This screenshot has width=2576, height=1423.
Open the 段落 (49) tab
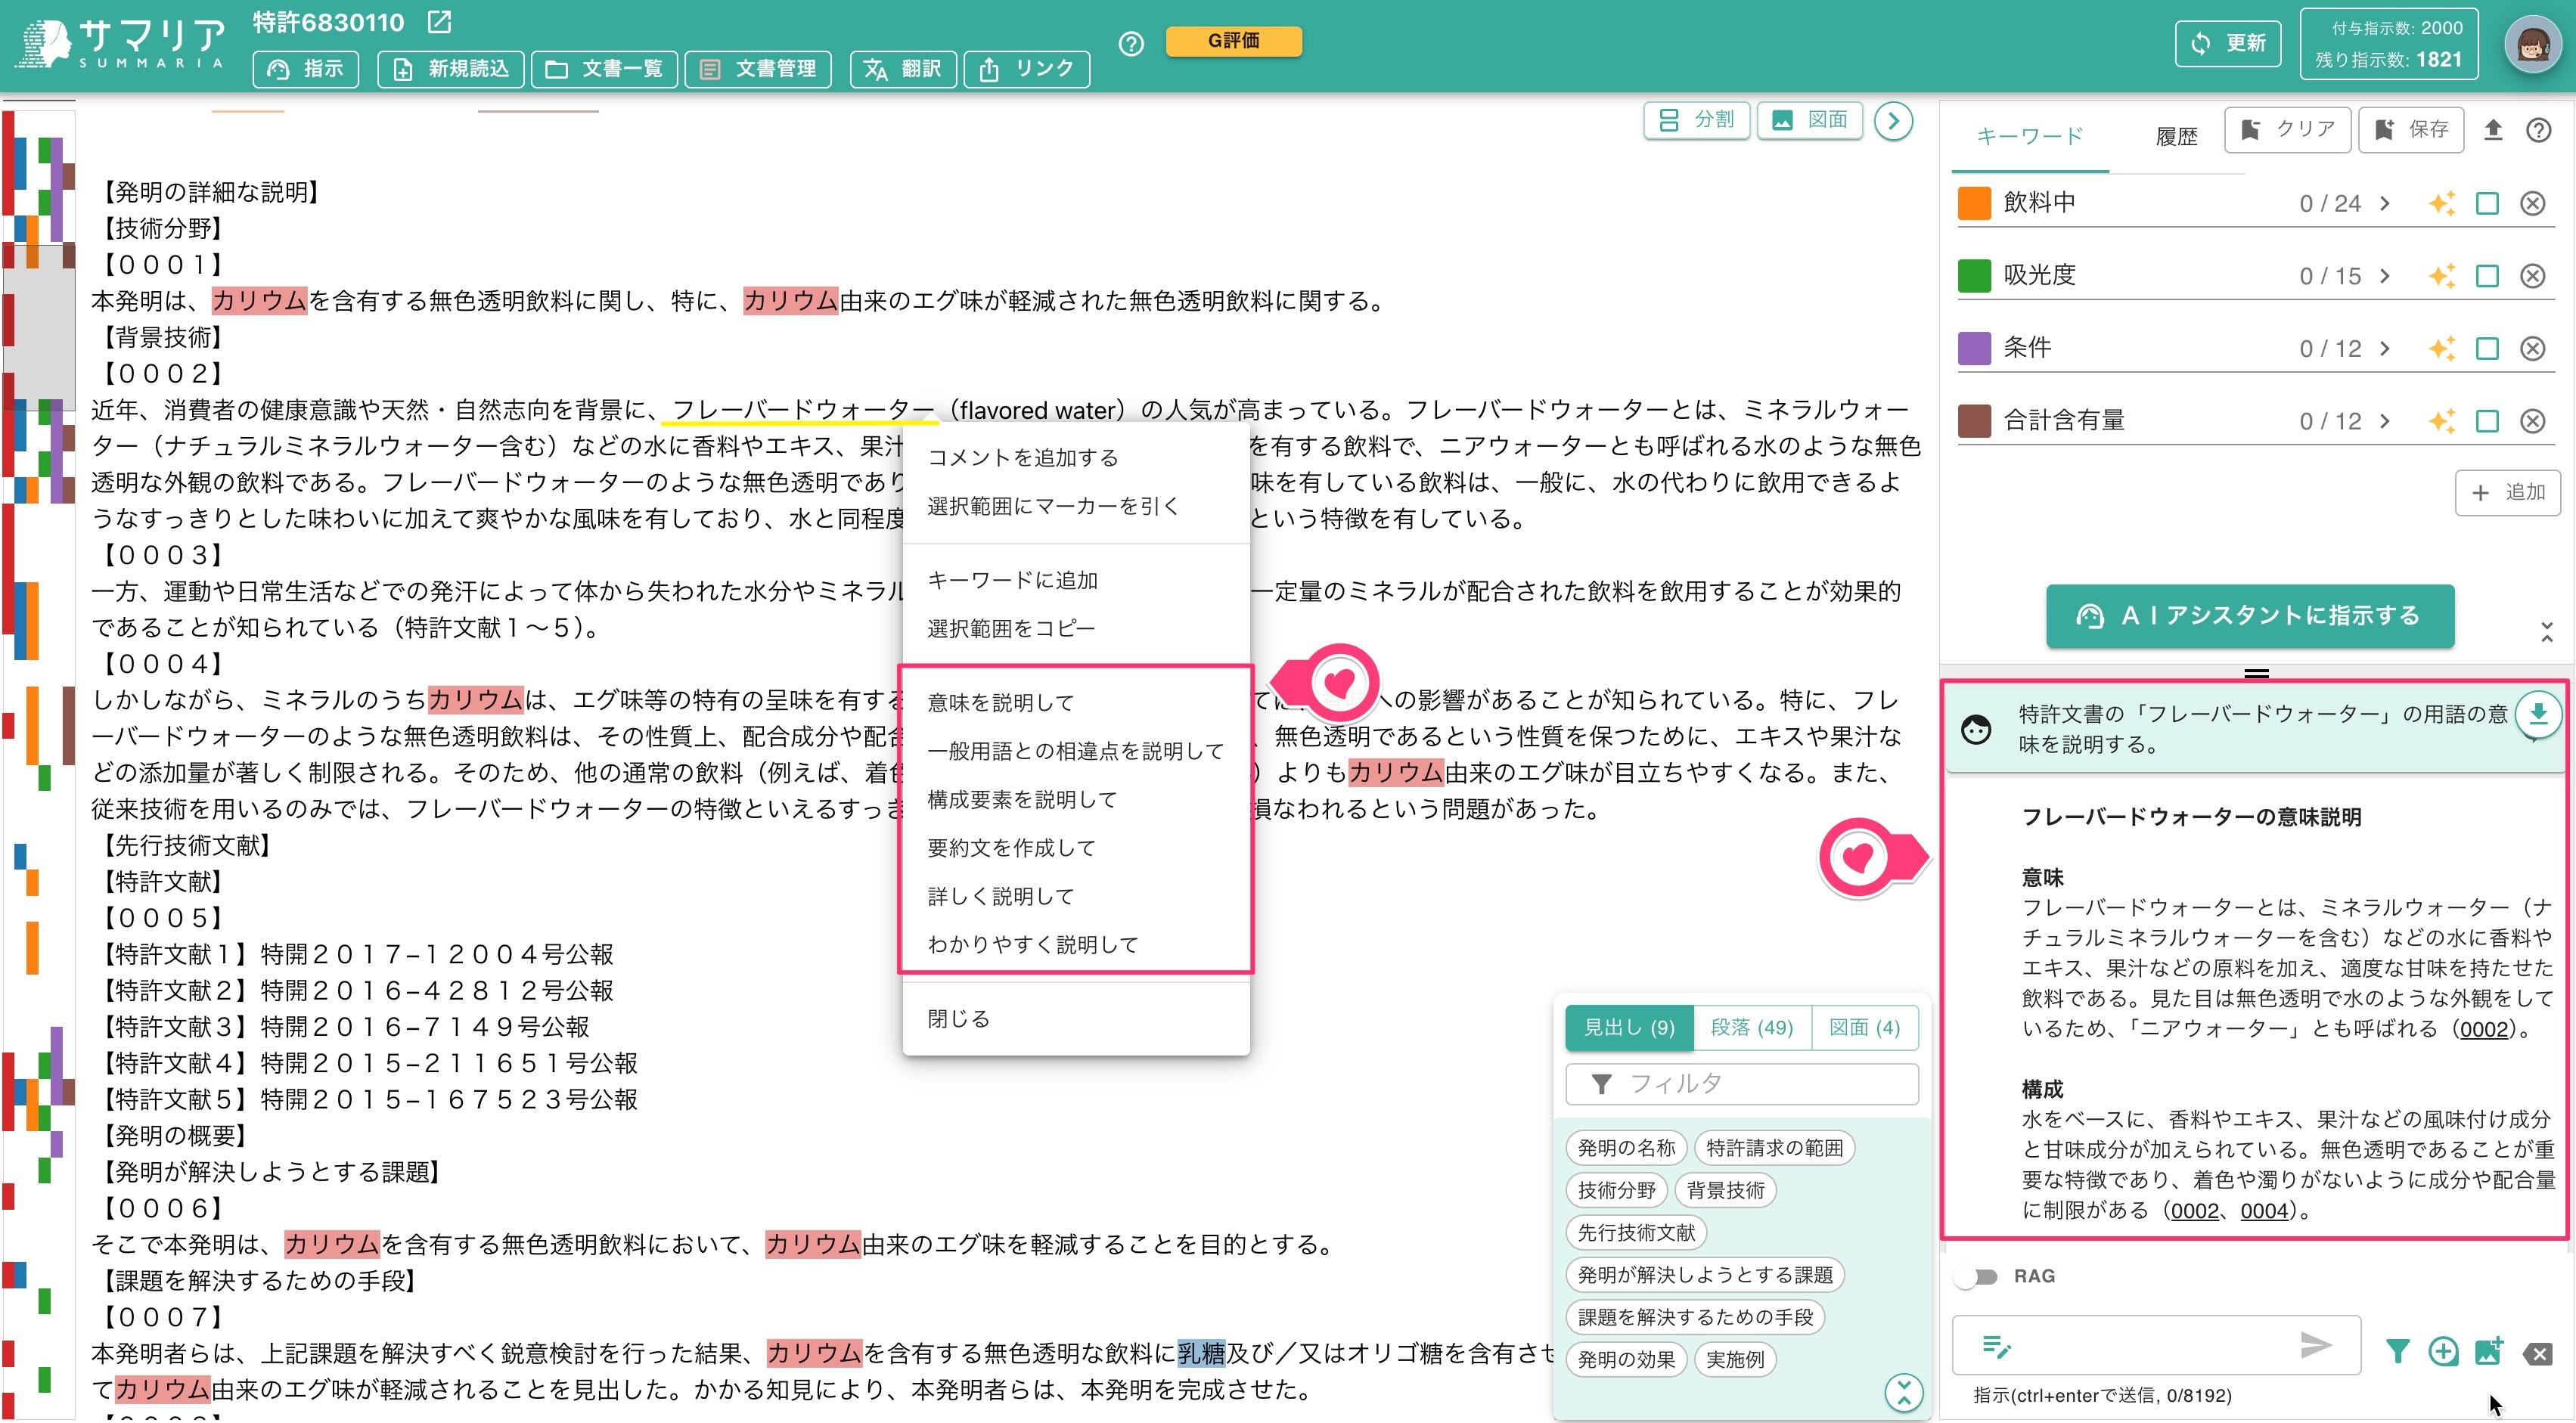1752,1028
